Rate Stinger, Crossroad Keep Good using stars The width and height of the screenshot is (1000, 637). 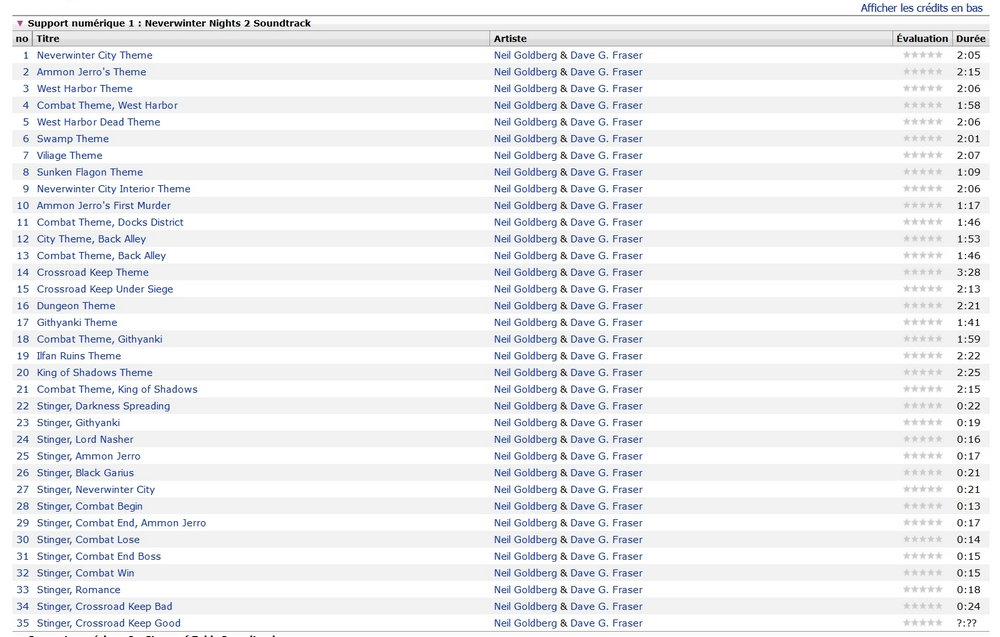coord(922,623)
